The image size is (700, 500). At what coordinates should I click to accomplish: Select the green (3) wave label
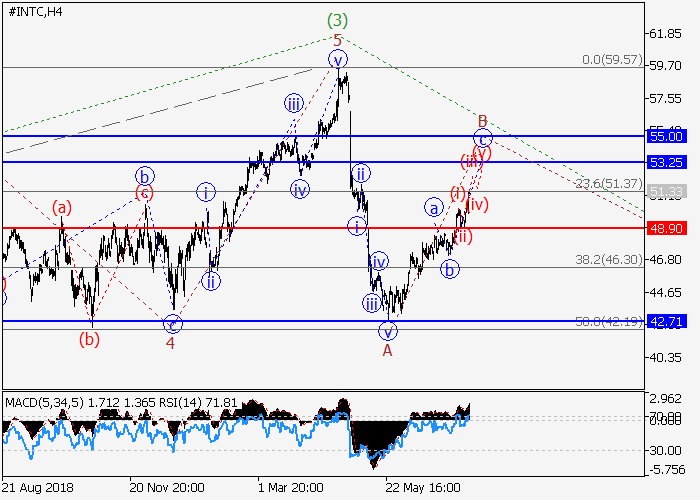pos(337,19)
